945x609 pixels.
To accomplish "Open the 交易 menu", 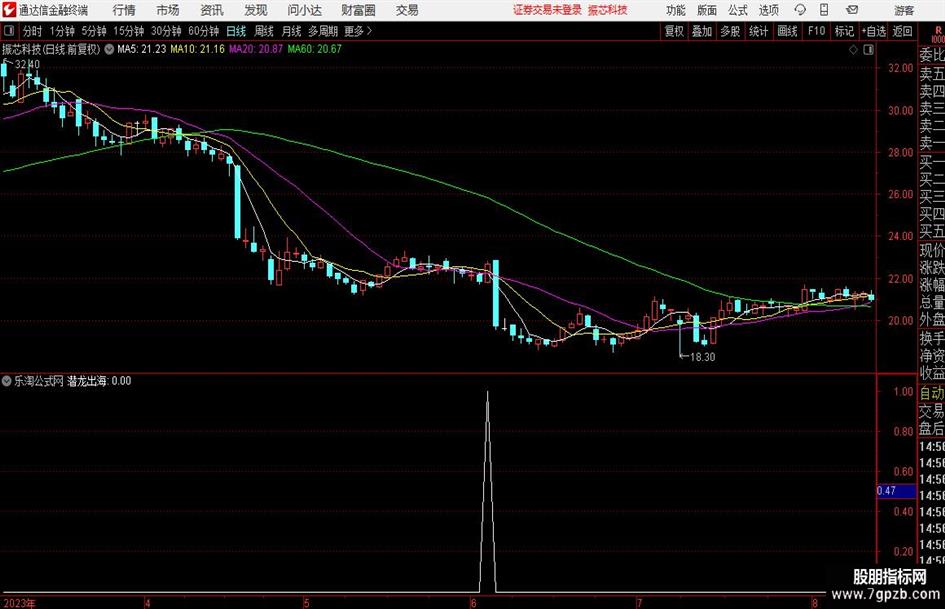I will (407, 10).
